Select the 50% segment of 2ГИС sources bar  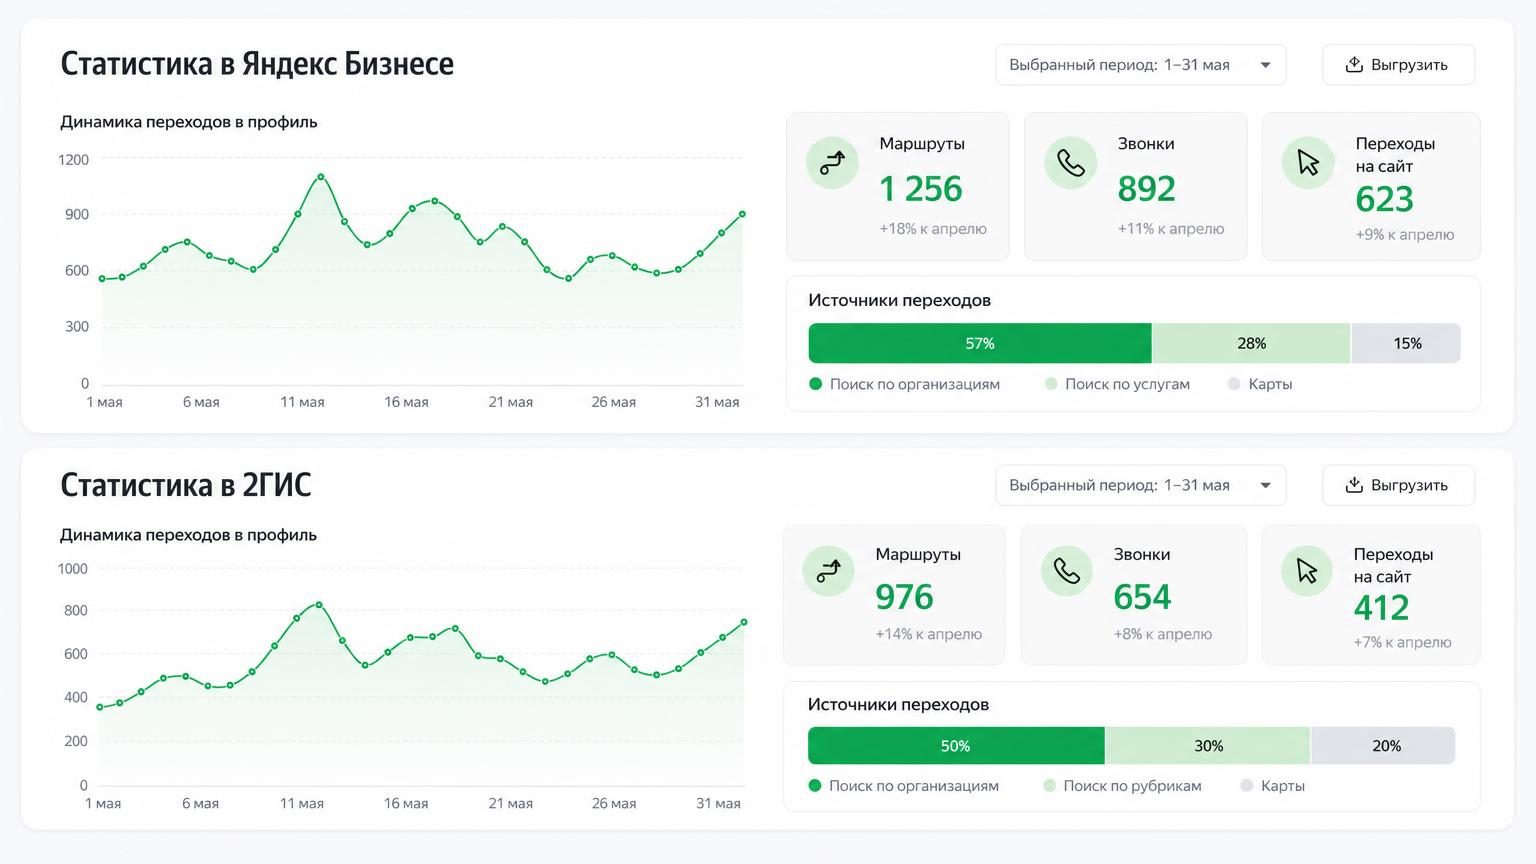coord(956,746)
